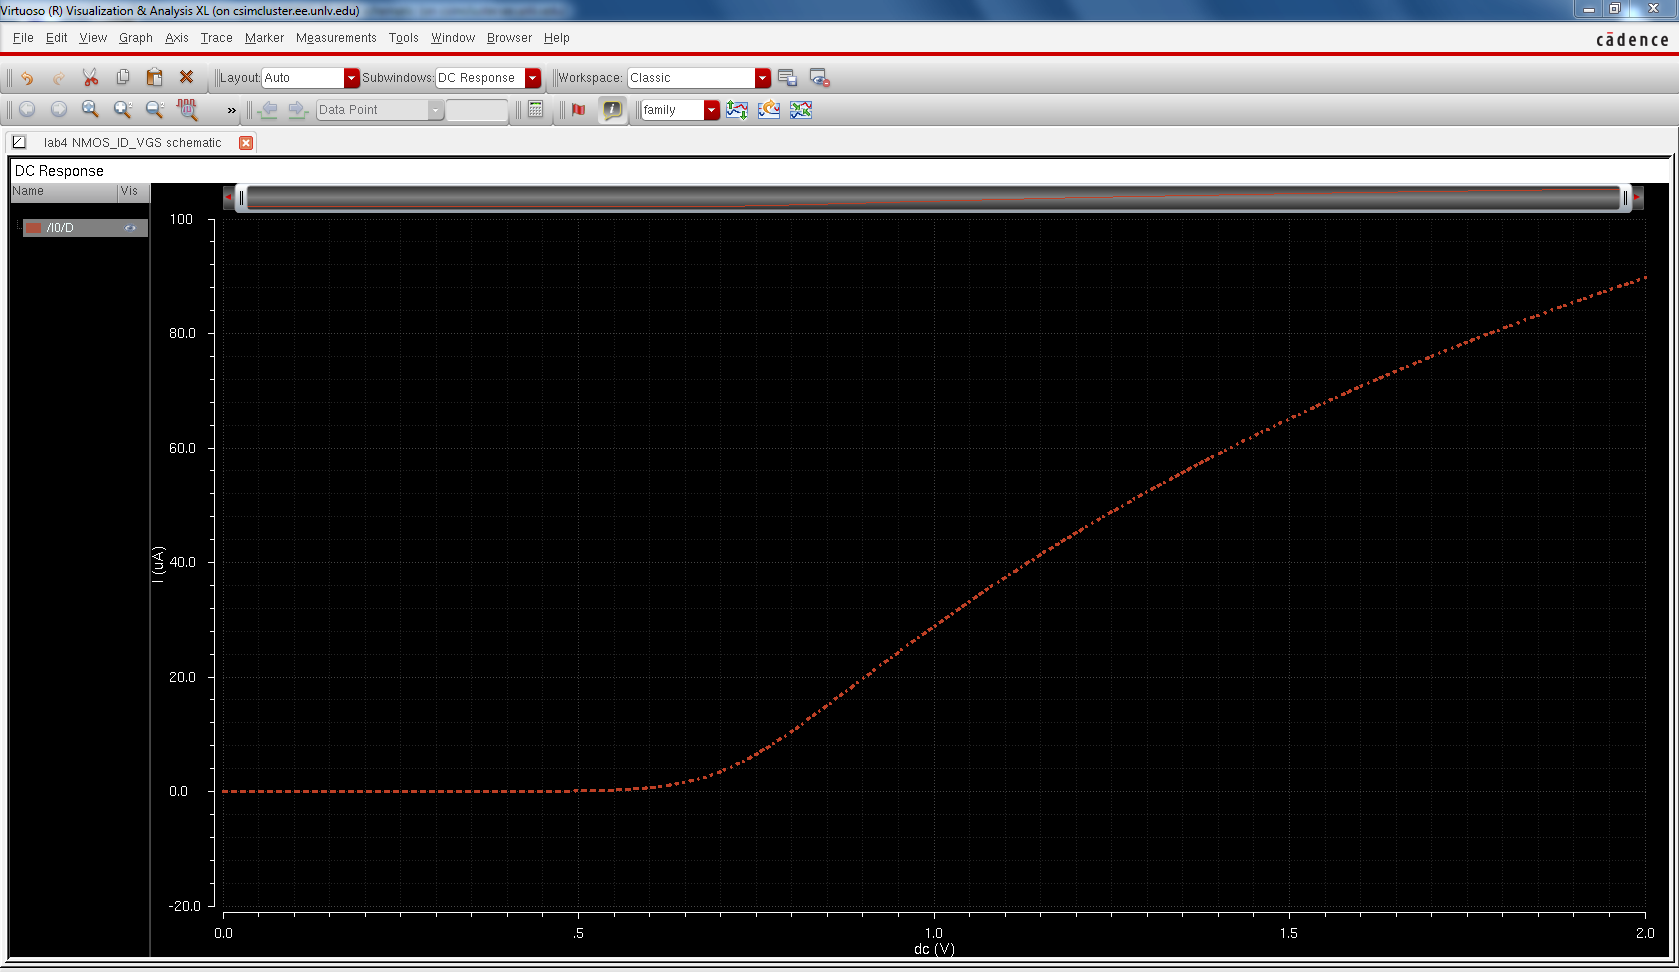Expand the toolbar overflow chevron
Image resolution: width=1679 pixels, height=972 pixels.
click(x=231, y=110)
